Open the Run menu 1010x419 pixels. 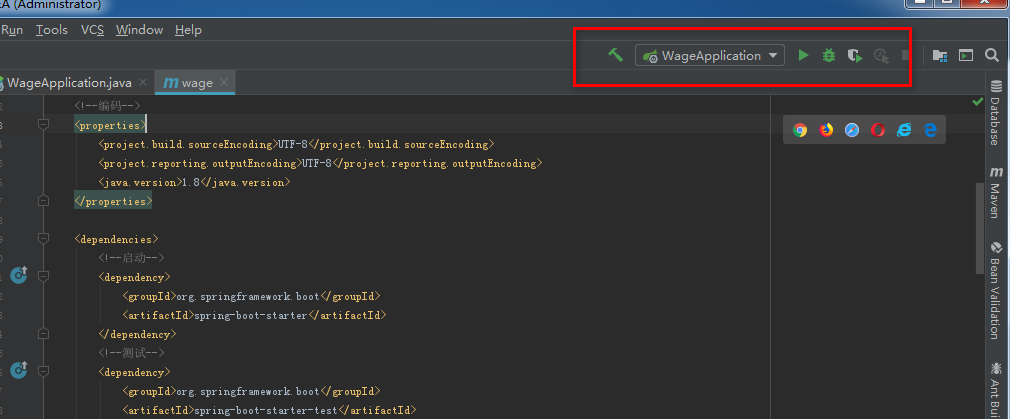click(x=12, y=30)
